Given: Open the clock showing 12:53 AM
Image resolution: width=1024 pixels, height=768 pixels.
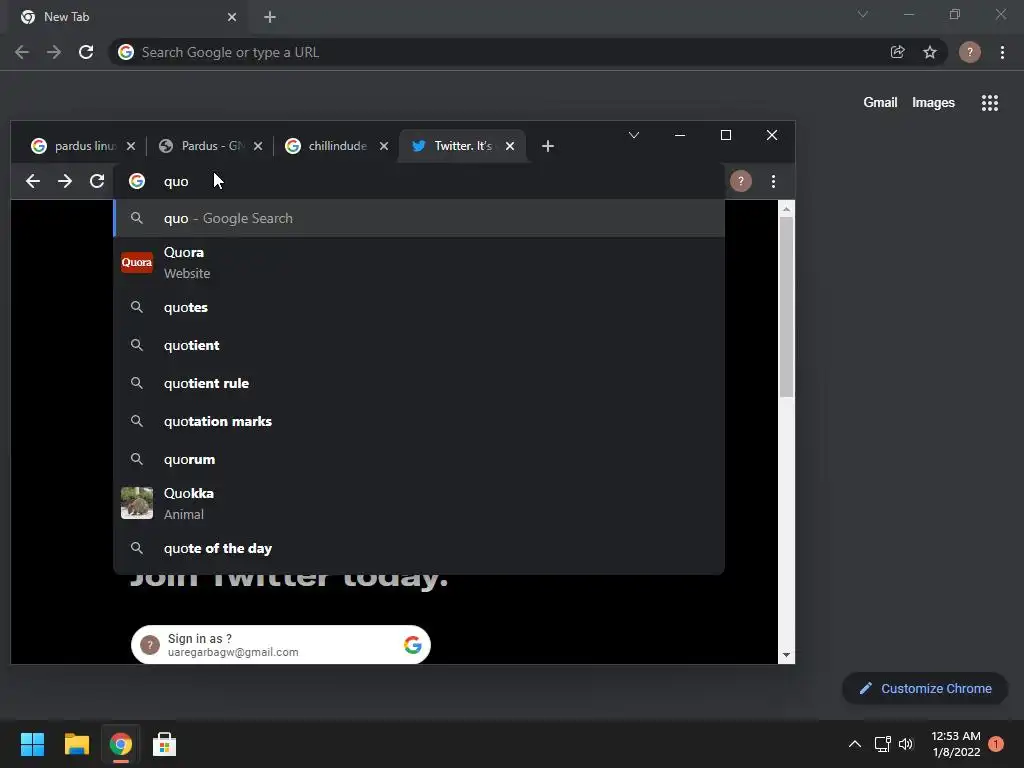Looking at the screenshot, I should click(x=956, y=744).
